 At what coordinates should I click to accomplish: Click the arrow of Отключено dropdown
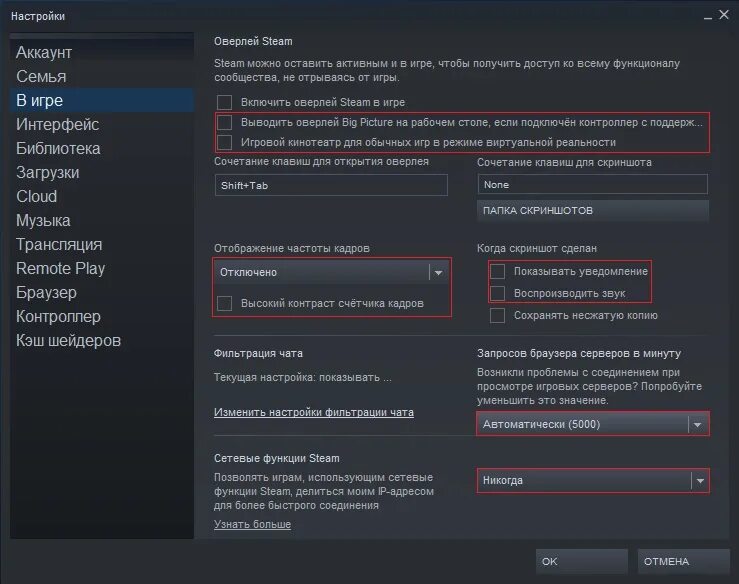click(438, 273)
